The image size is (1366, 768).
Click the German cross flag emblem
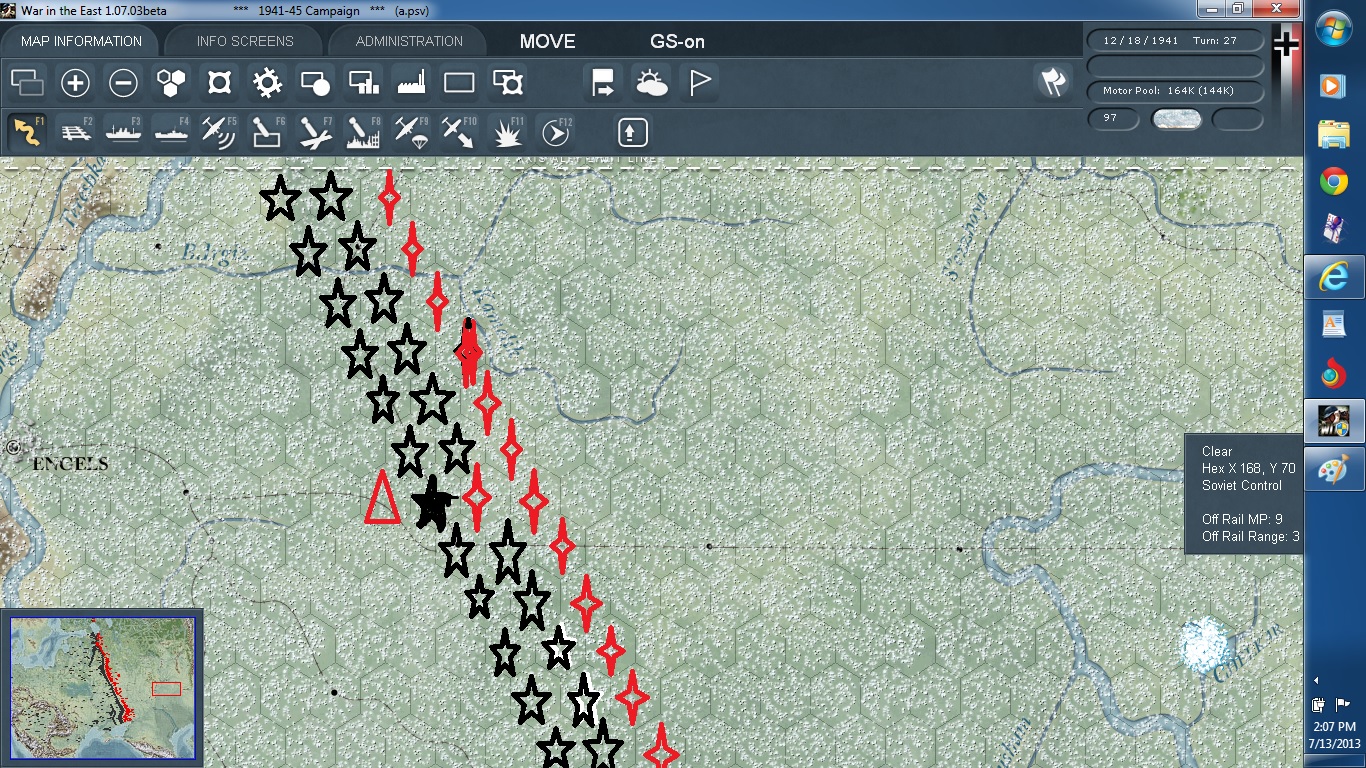(x=1286, y=44)
